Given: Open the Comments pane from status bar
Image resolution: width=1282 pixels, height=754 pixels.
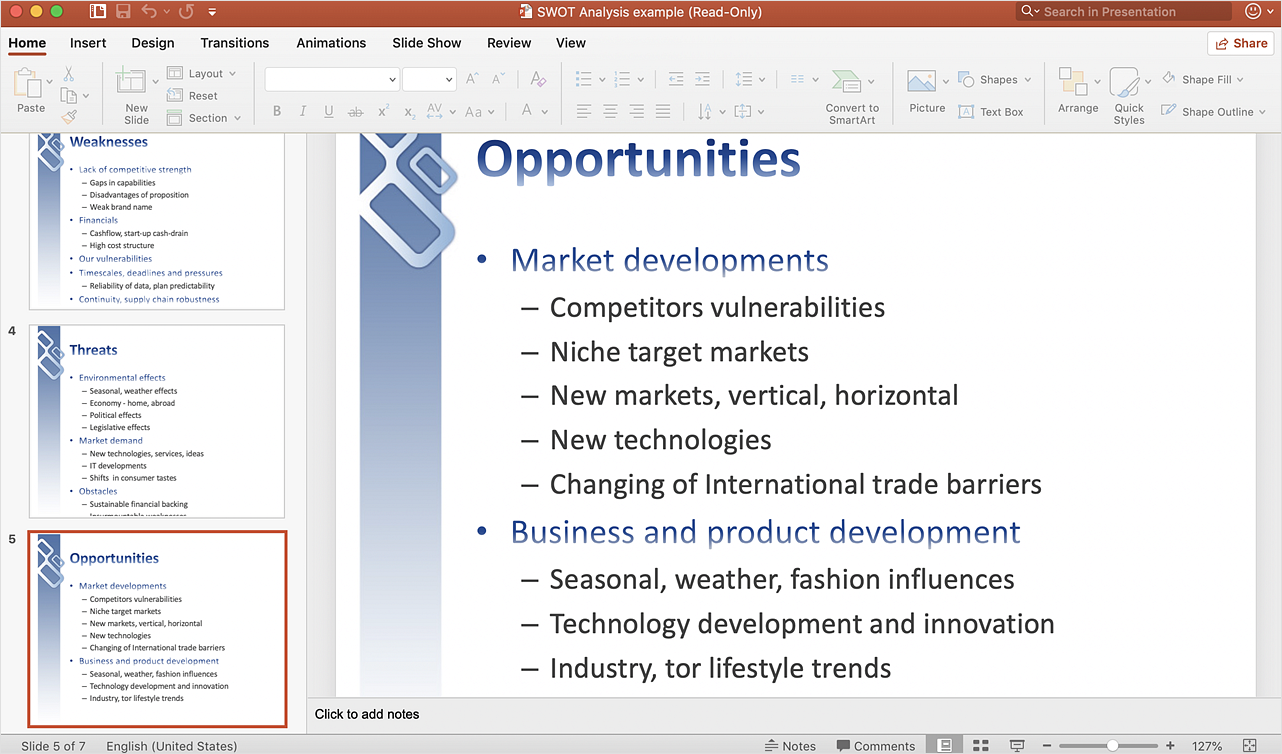Looking at the screenshot, I should [875, 746].
